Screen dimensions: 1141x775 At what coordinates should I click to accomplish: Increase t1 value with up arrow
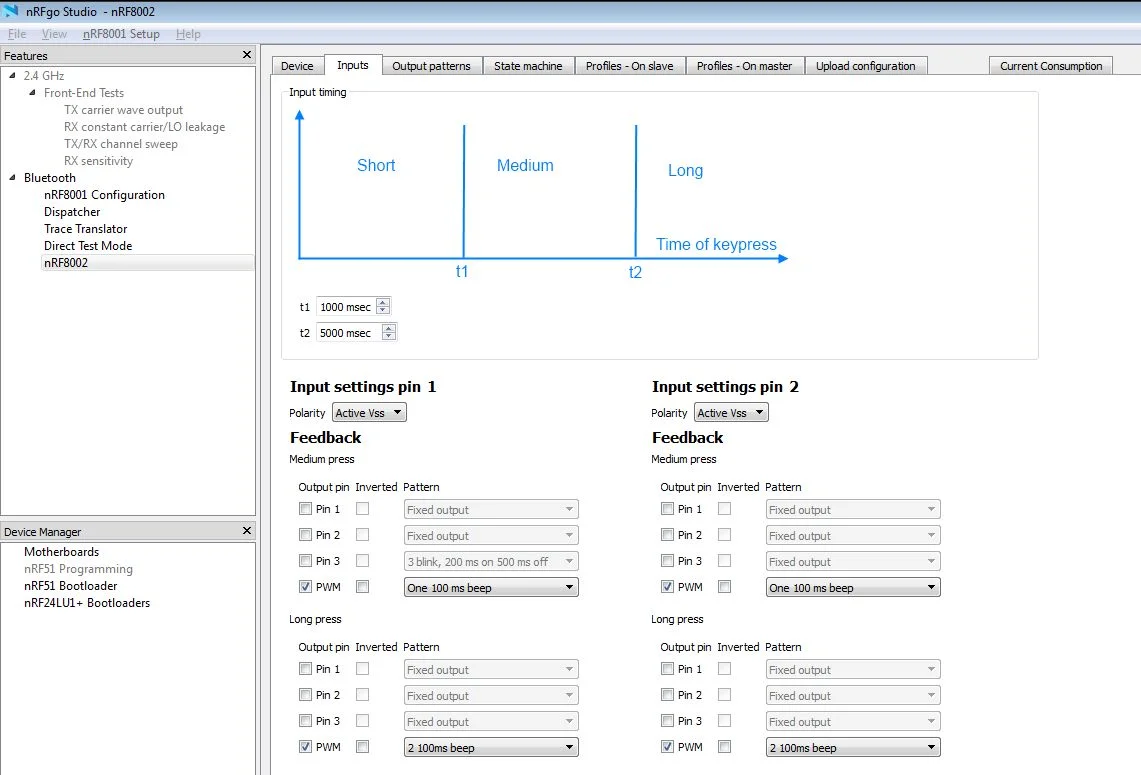383,302
